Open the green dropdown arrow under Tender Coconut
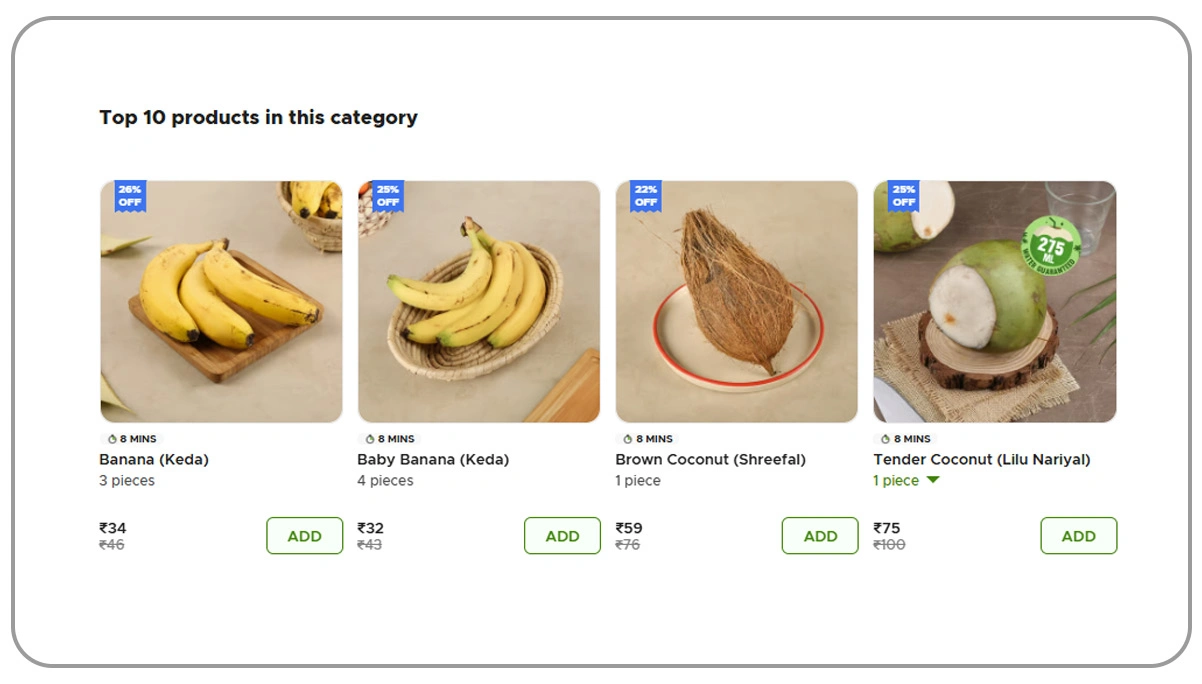Screen dimensions: 1202x684 pyautogui.click(x=932, y=480)
